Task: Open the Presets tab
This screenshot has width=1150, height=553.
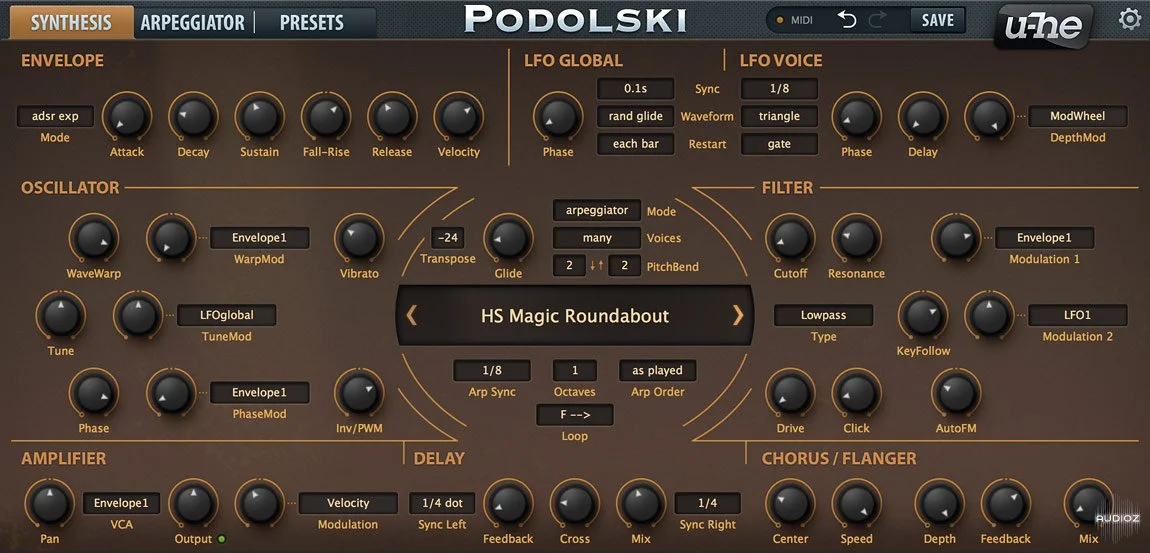Action: (x=312, y=22)
